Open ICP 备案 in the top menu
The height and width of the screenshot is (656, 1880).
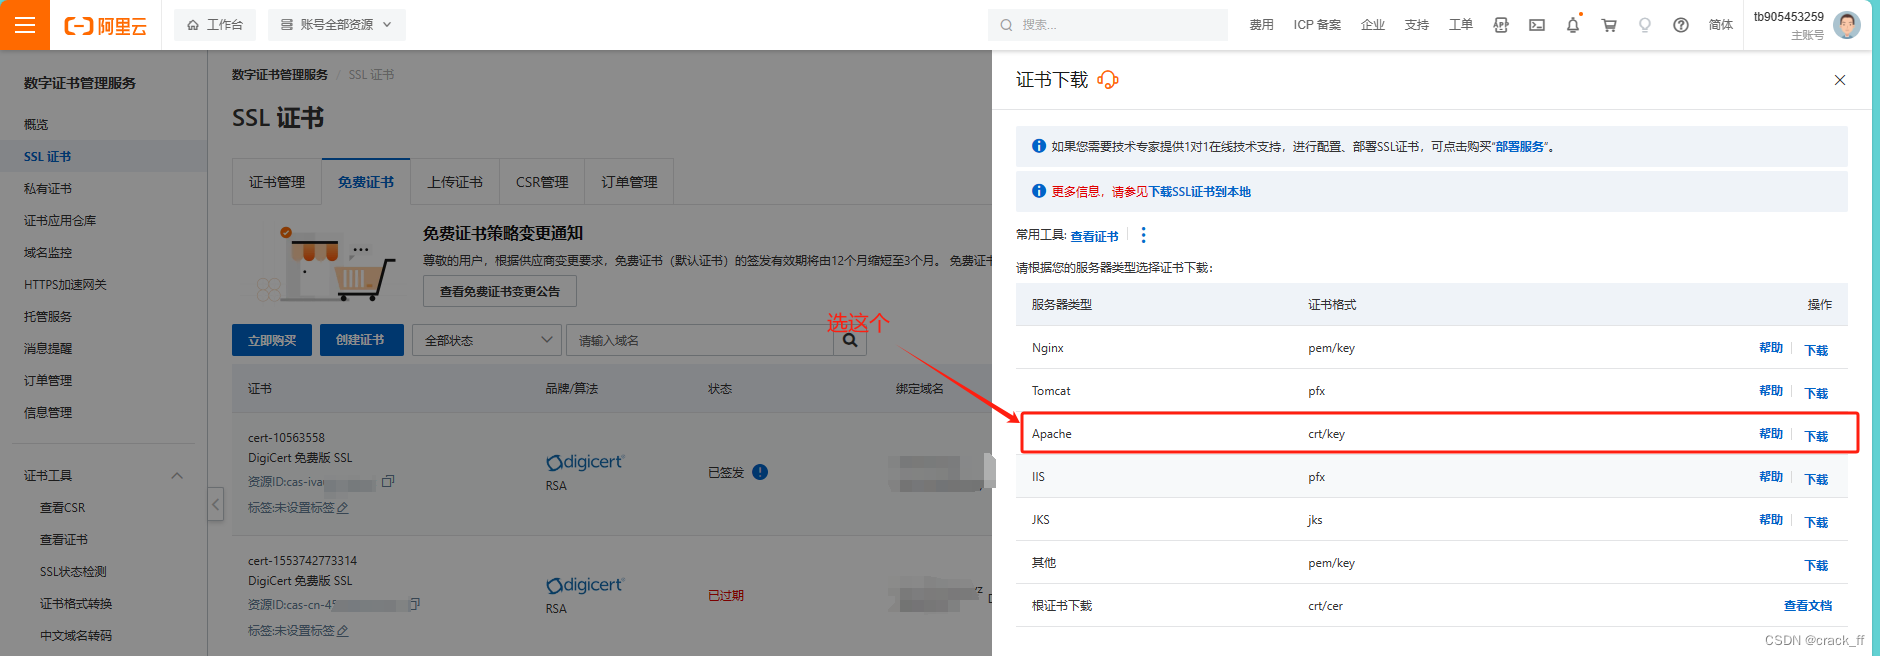point(1317,25)
